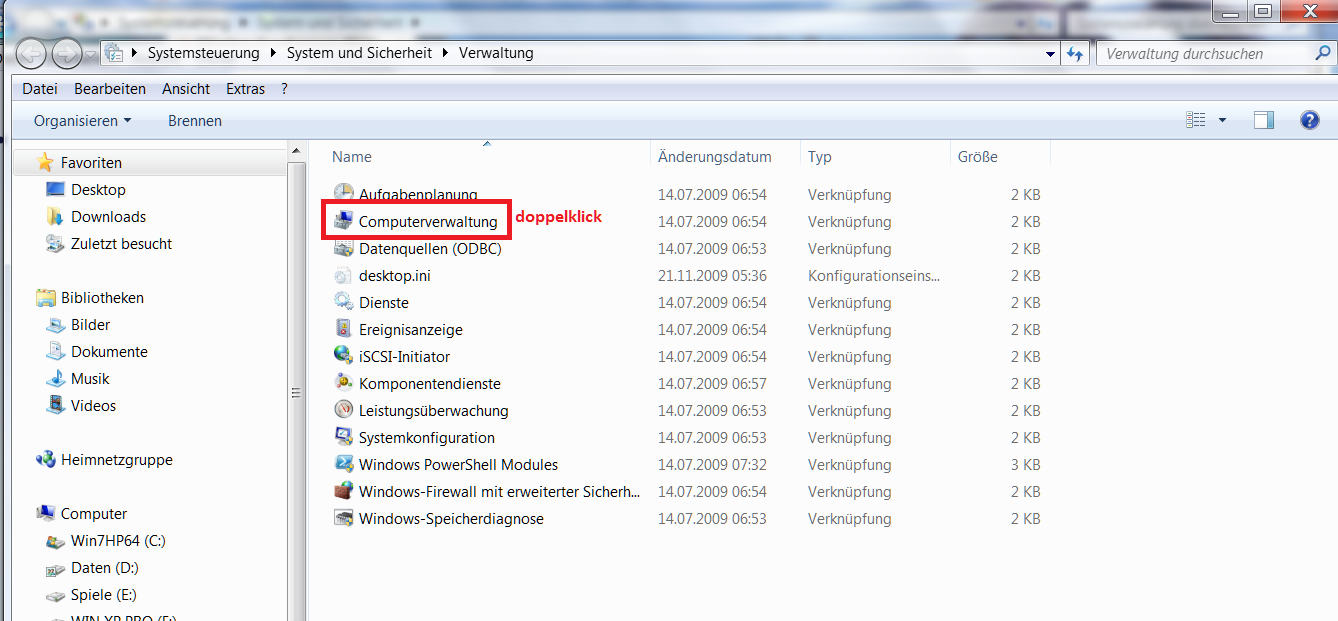The height and width of the screenshot is (621, 1338).
Task: Click the Computer icon in navigation pane
Action: pyautogui.click(x=45, y=513)
